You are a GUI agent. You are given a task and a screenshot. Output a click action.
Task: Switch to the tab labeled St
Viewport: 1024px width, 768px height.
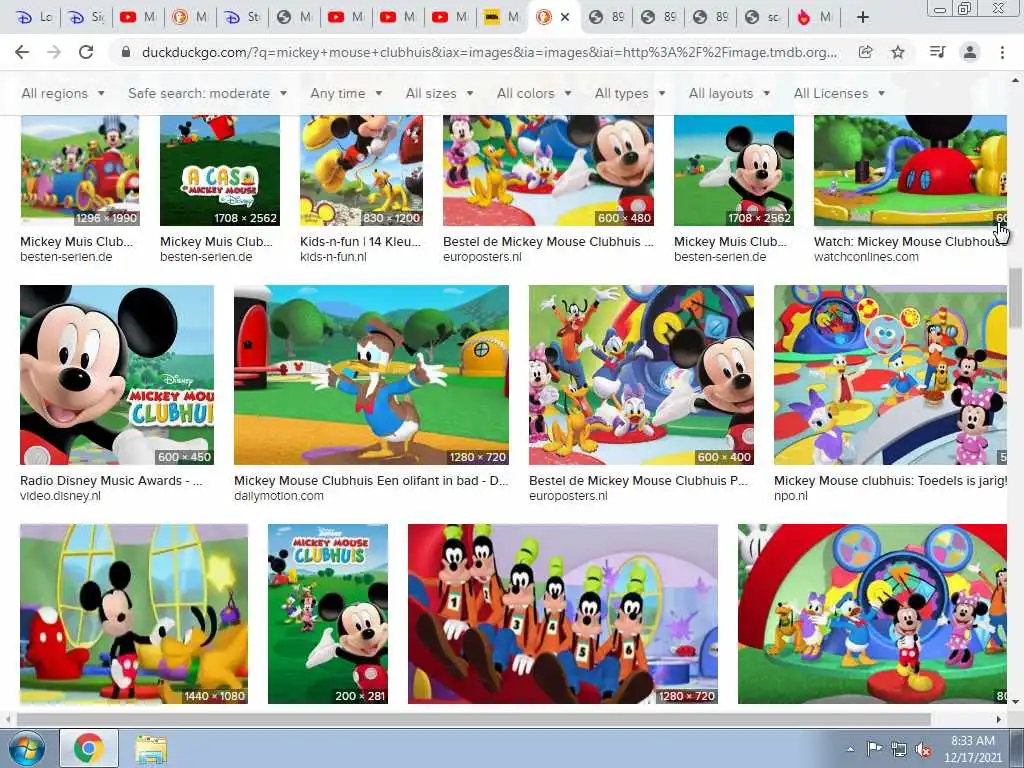click(243, 18)
